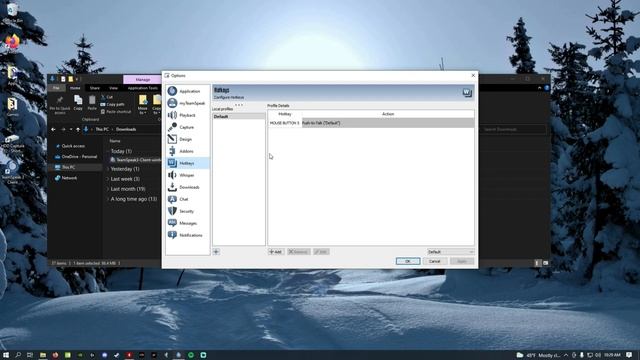
Task: Click Paste shortcut in Clipboard group
Action: (x=116, y=112)
